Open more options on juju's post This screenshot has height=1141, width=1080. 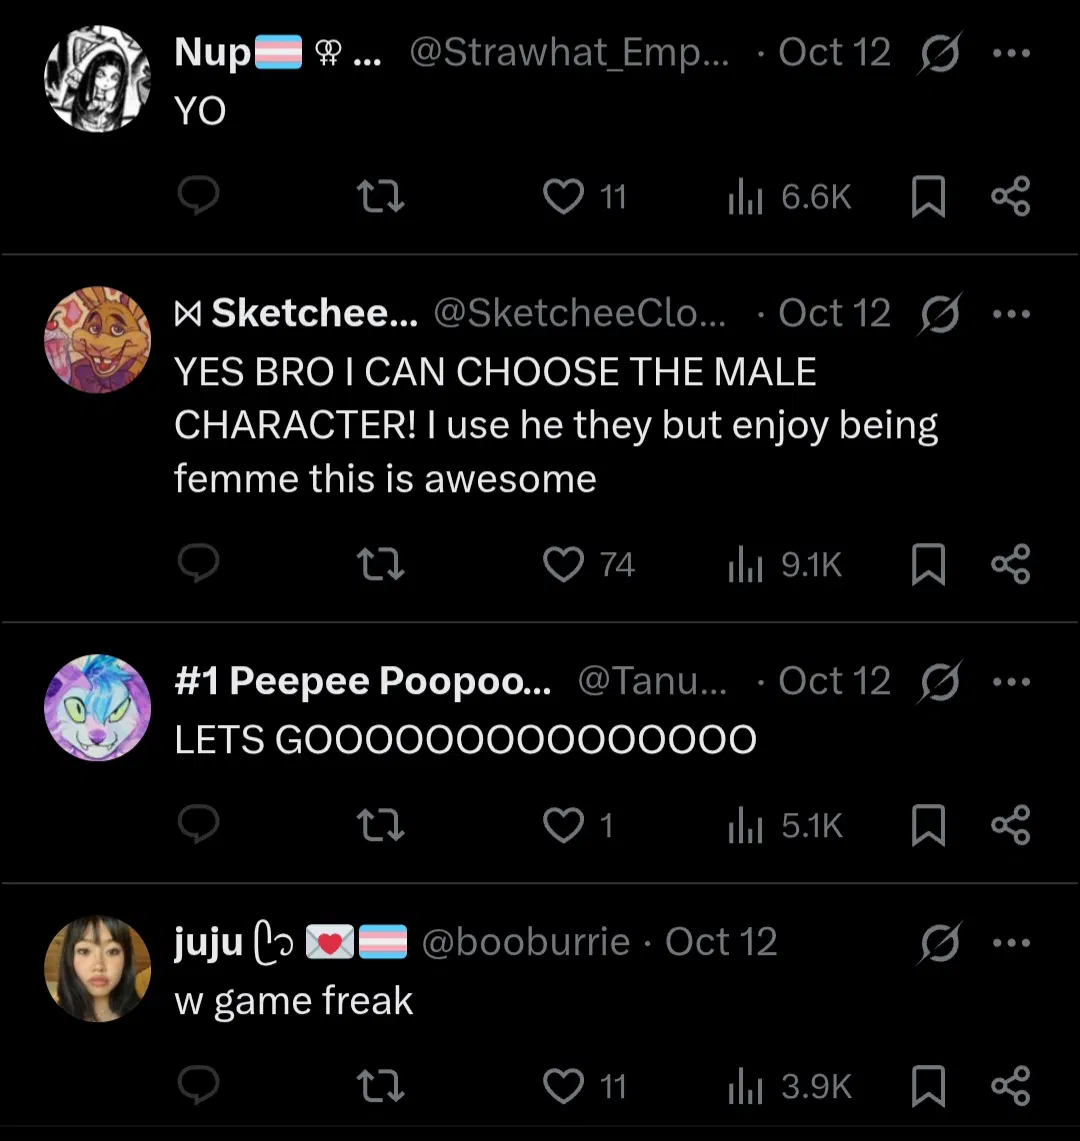pos(1011,943)
